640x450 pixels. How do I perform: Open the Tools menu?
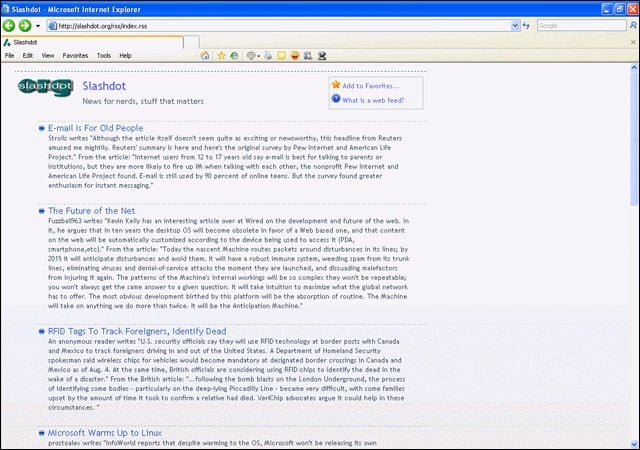point(104,56)
